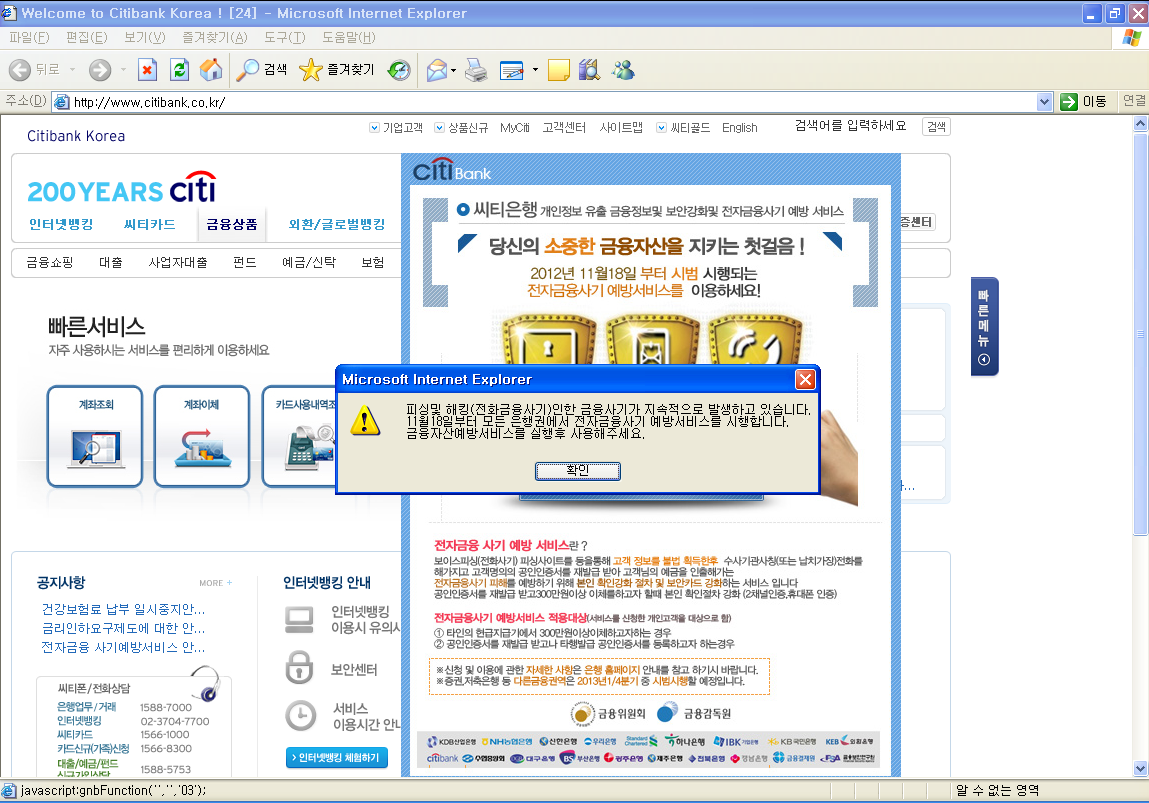Open History clock toolbar icon
Screen dimensions: 1149x803
[x=399, y=70]
